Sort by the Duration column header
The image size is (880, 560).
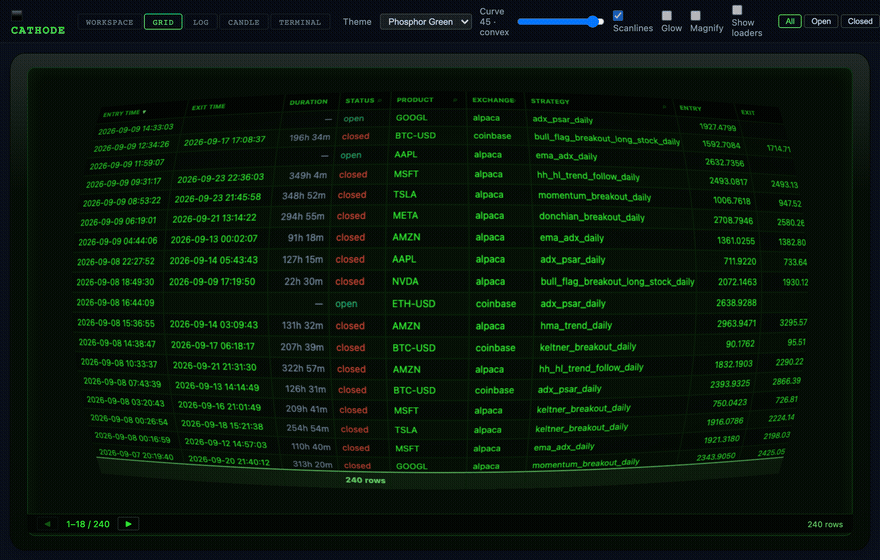[308, 102]
